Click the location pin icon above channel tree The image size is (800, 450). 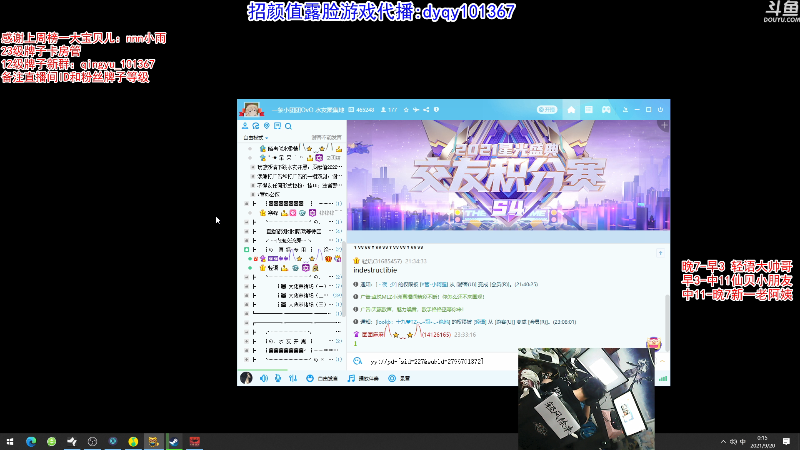266,126
